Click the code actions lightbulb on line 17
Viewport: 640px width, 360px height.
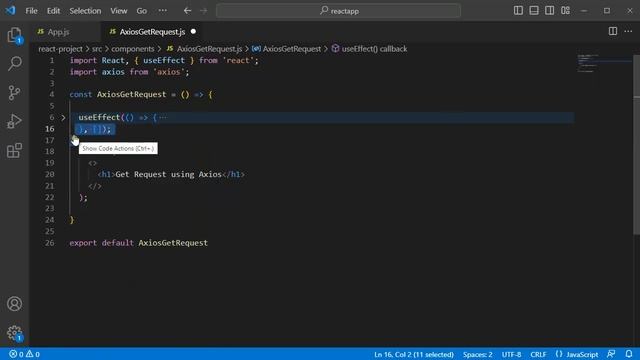pos(75,140)
